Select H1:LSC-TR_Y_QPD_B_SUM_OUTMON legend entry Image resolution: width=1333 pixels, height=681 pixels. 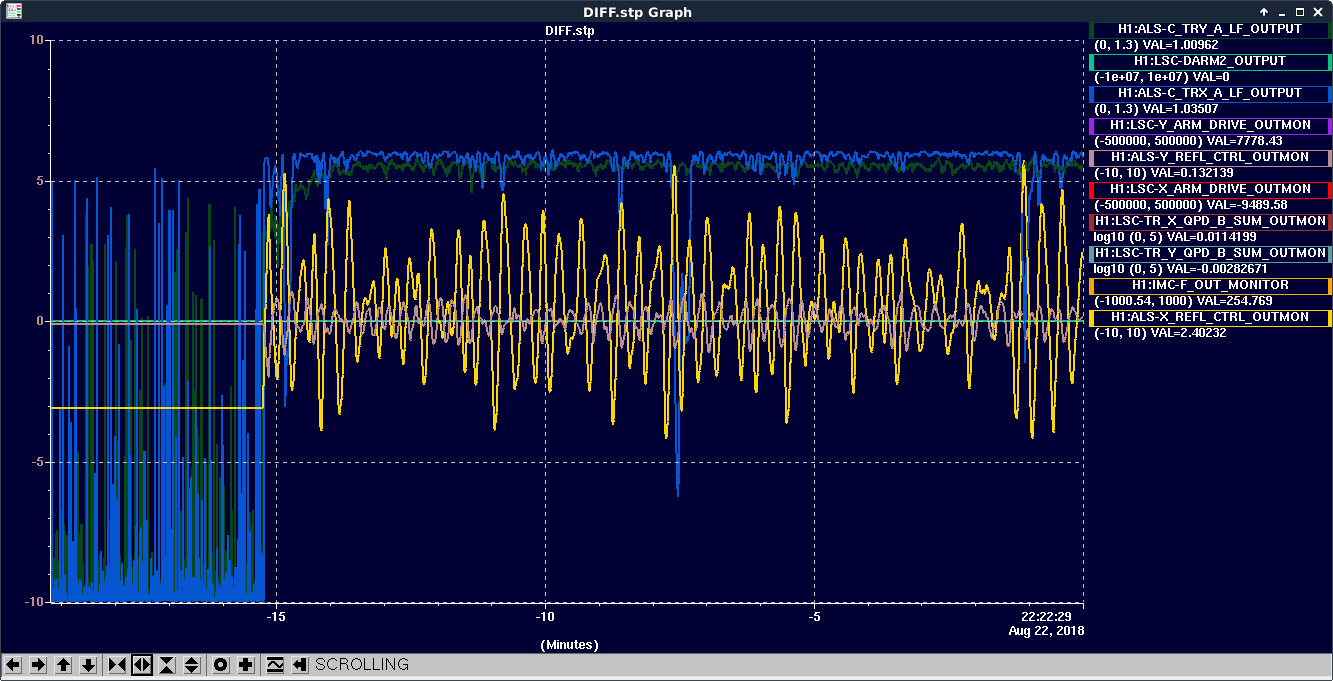[x=1210, y=253]
